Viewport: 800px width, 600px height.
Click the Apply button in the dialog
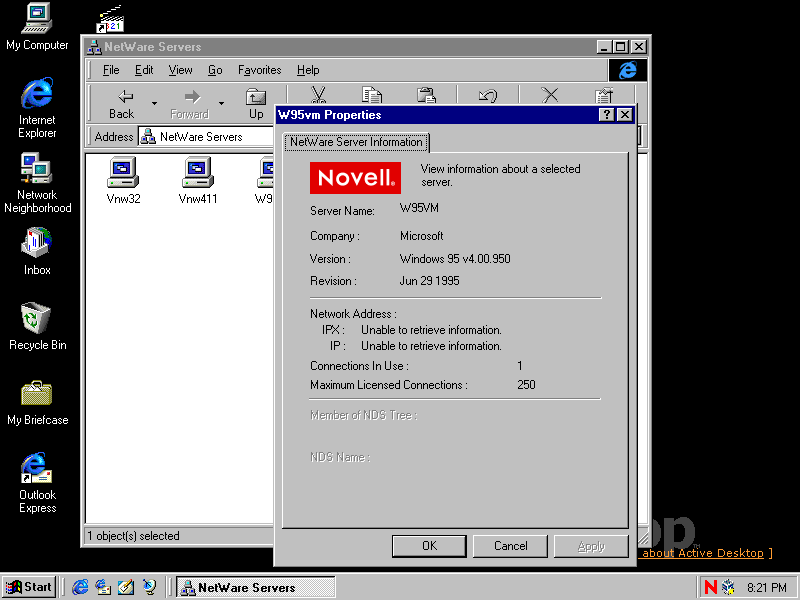point(591,546)
